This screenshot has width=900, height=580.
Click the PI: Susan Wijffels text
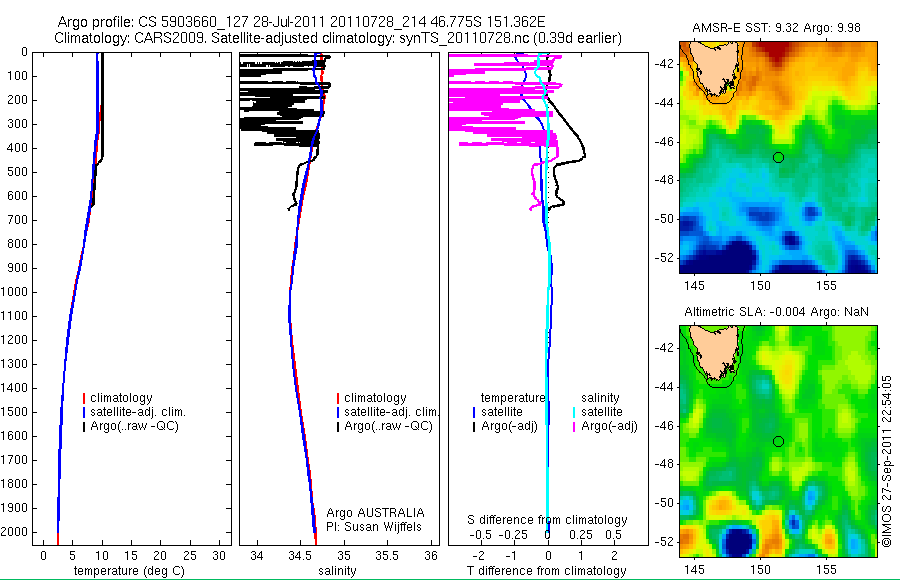(374, 527)
